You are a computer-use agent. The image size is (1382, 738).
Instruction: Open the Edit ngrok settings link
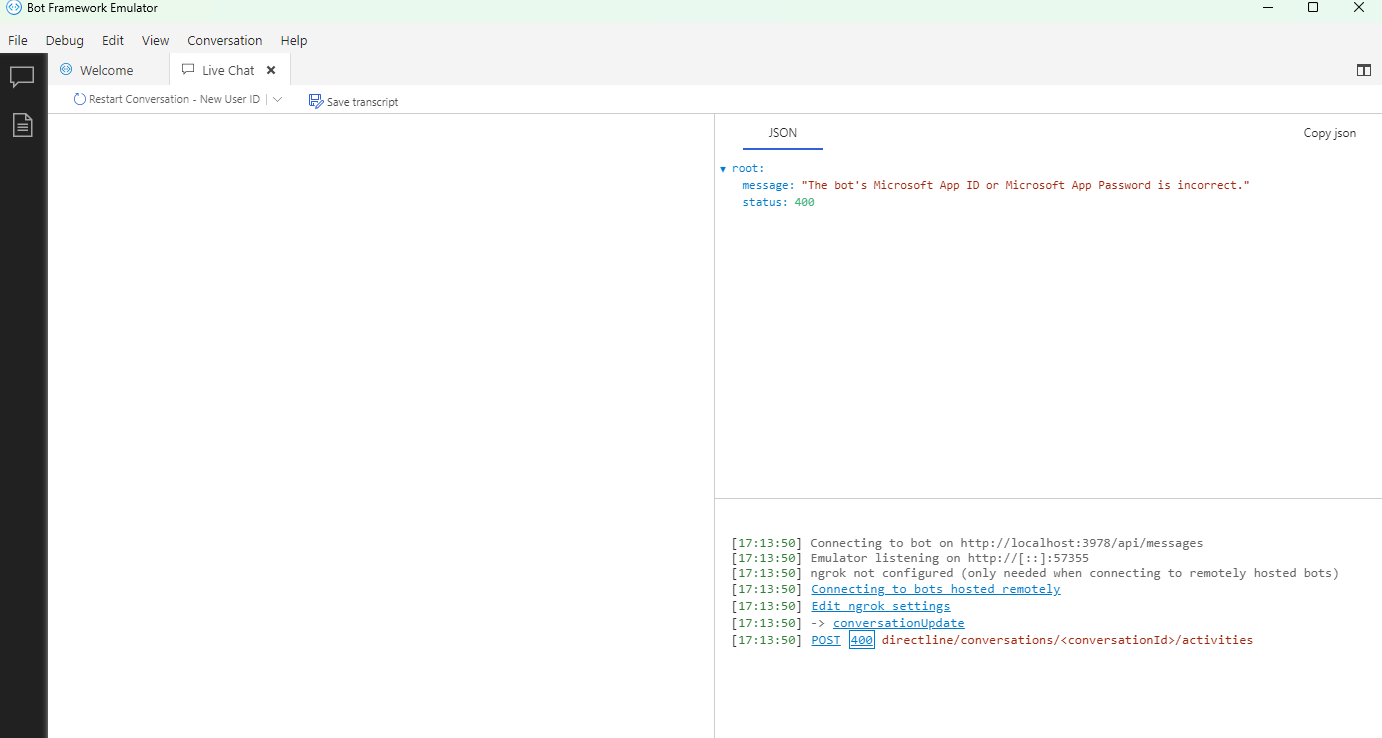[881, 606]
